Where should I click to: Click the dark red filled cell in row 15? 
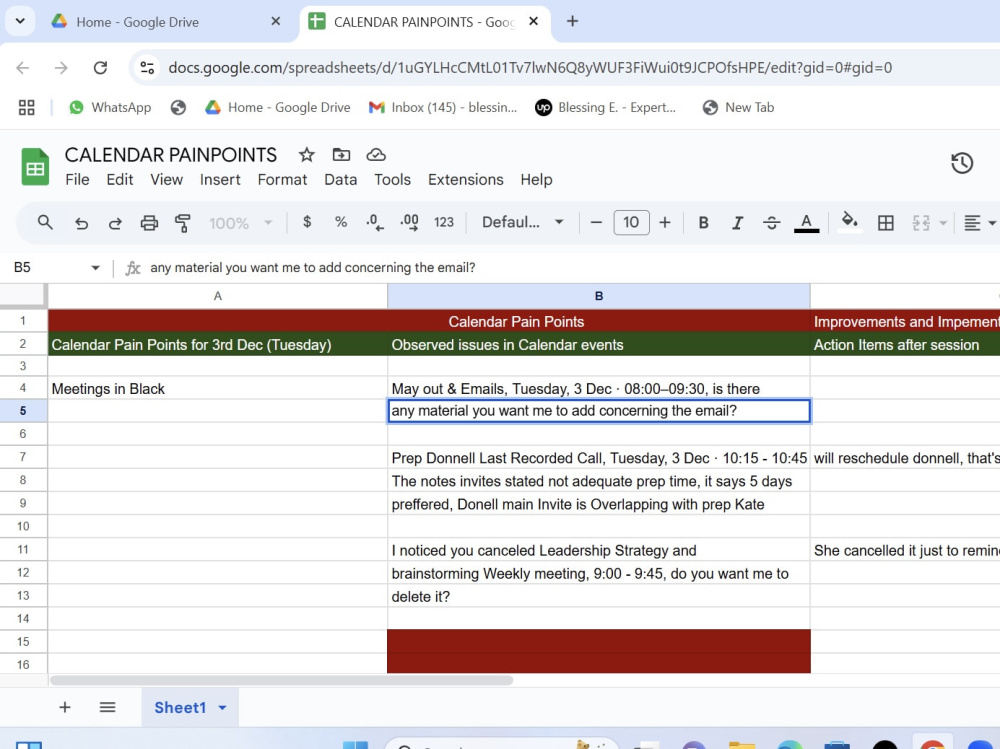599,641
